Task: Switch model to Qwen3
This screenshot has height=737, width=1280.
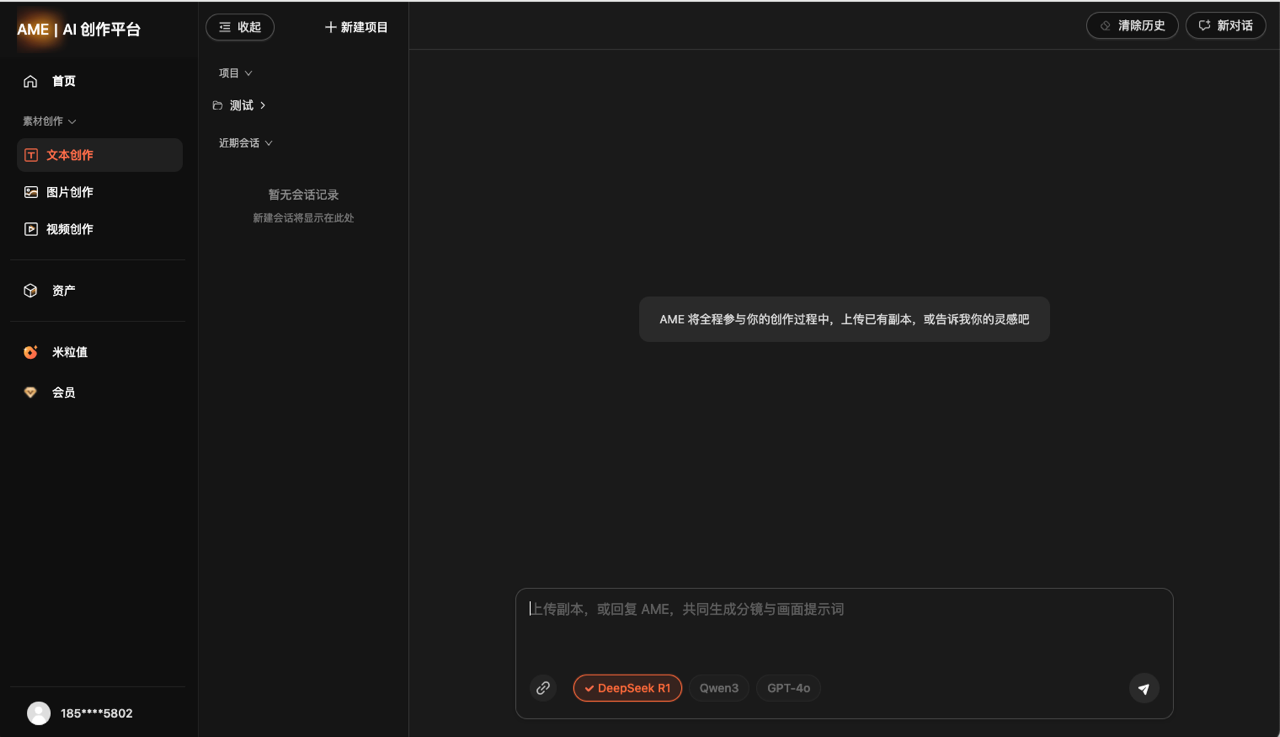Action: pos(719,688)
